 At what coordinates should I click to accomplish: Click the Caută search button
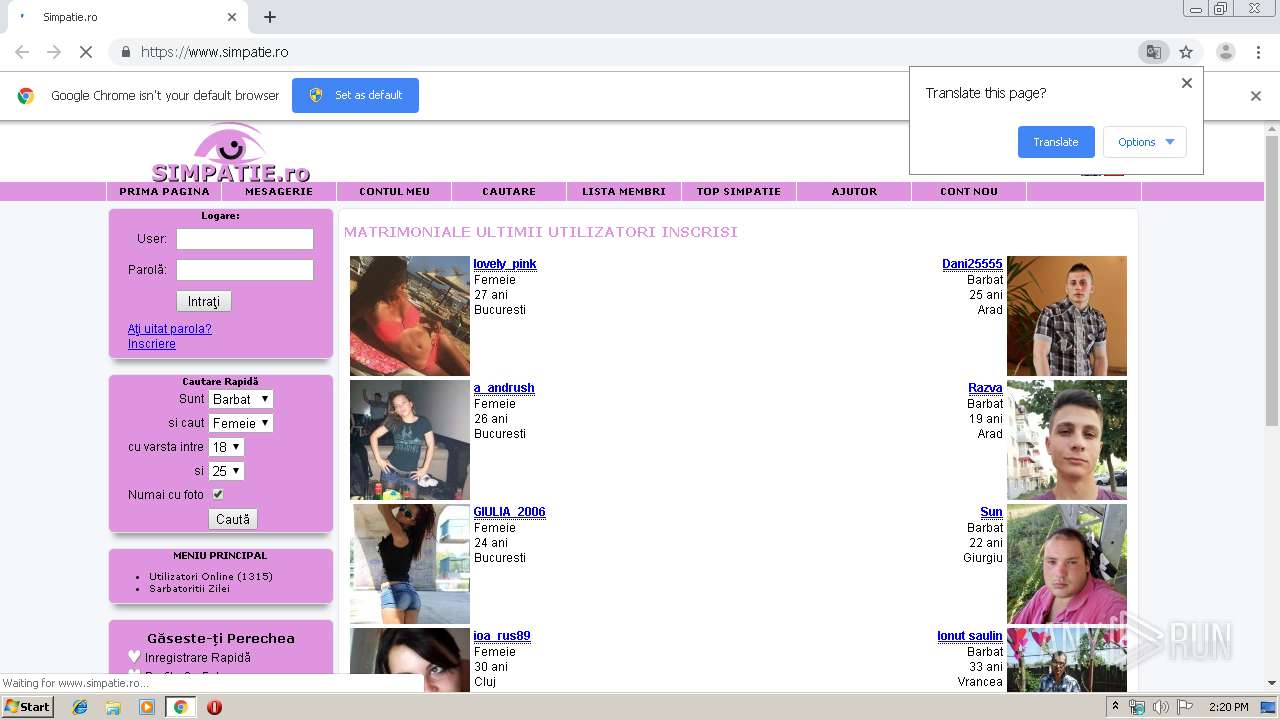(x=233, y=519)
